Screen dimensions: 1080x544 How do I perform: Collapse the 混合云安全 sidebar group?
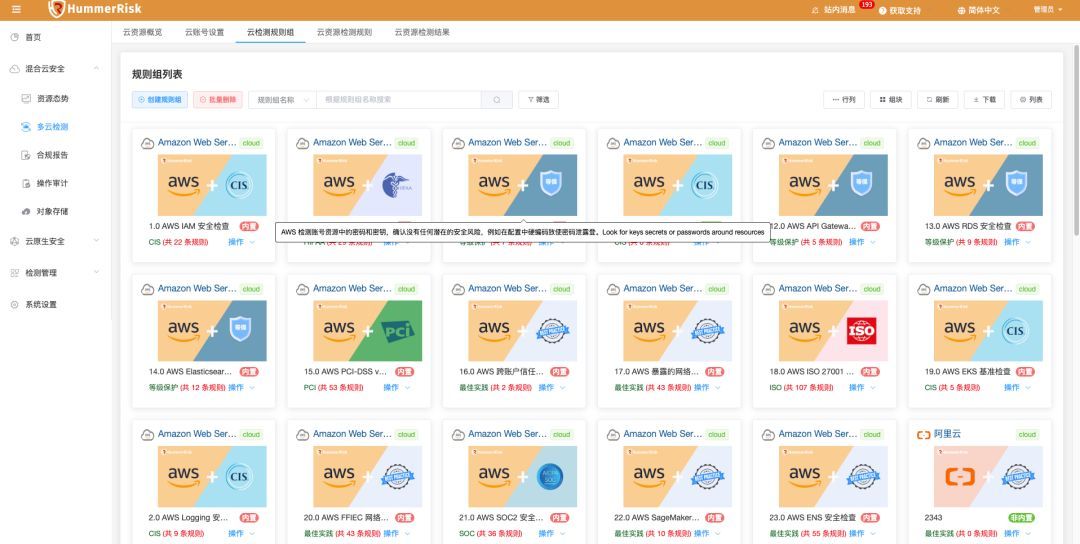55,69
